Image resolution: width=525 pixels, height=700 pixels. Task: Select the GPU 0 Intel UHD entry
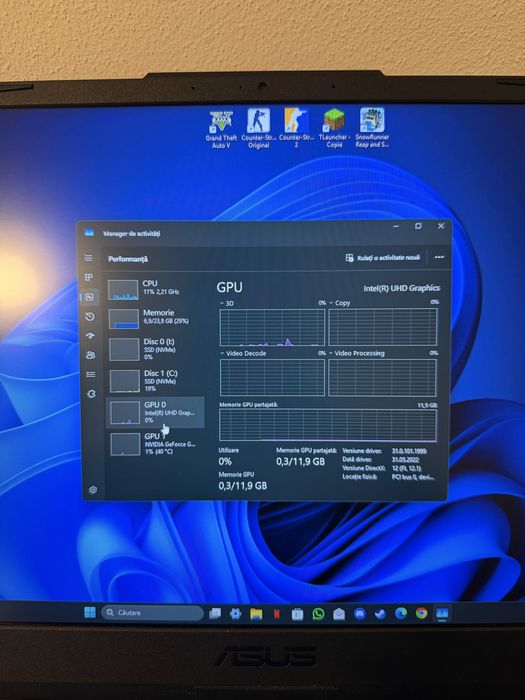pyautogui.click(x=155, y=412)
